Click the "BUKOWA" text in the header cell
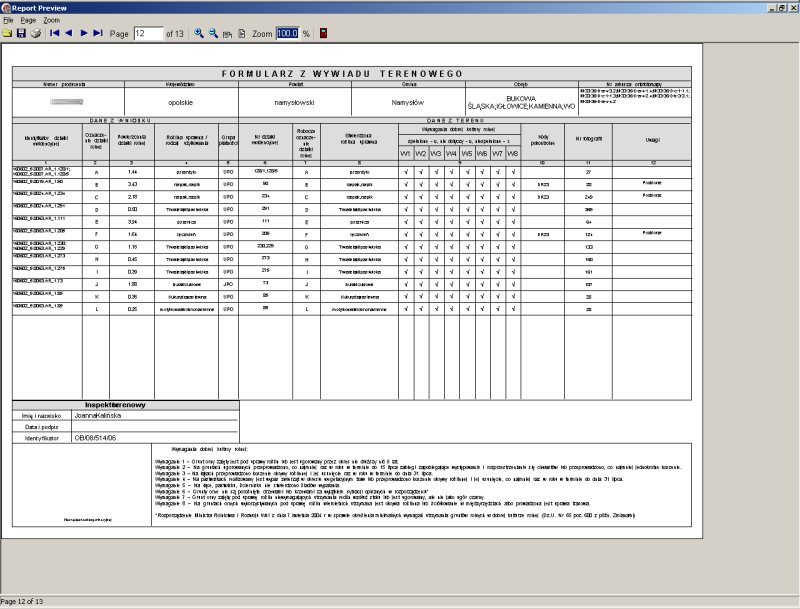 [521, 98]
